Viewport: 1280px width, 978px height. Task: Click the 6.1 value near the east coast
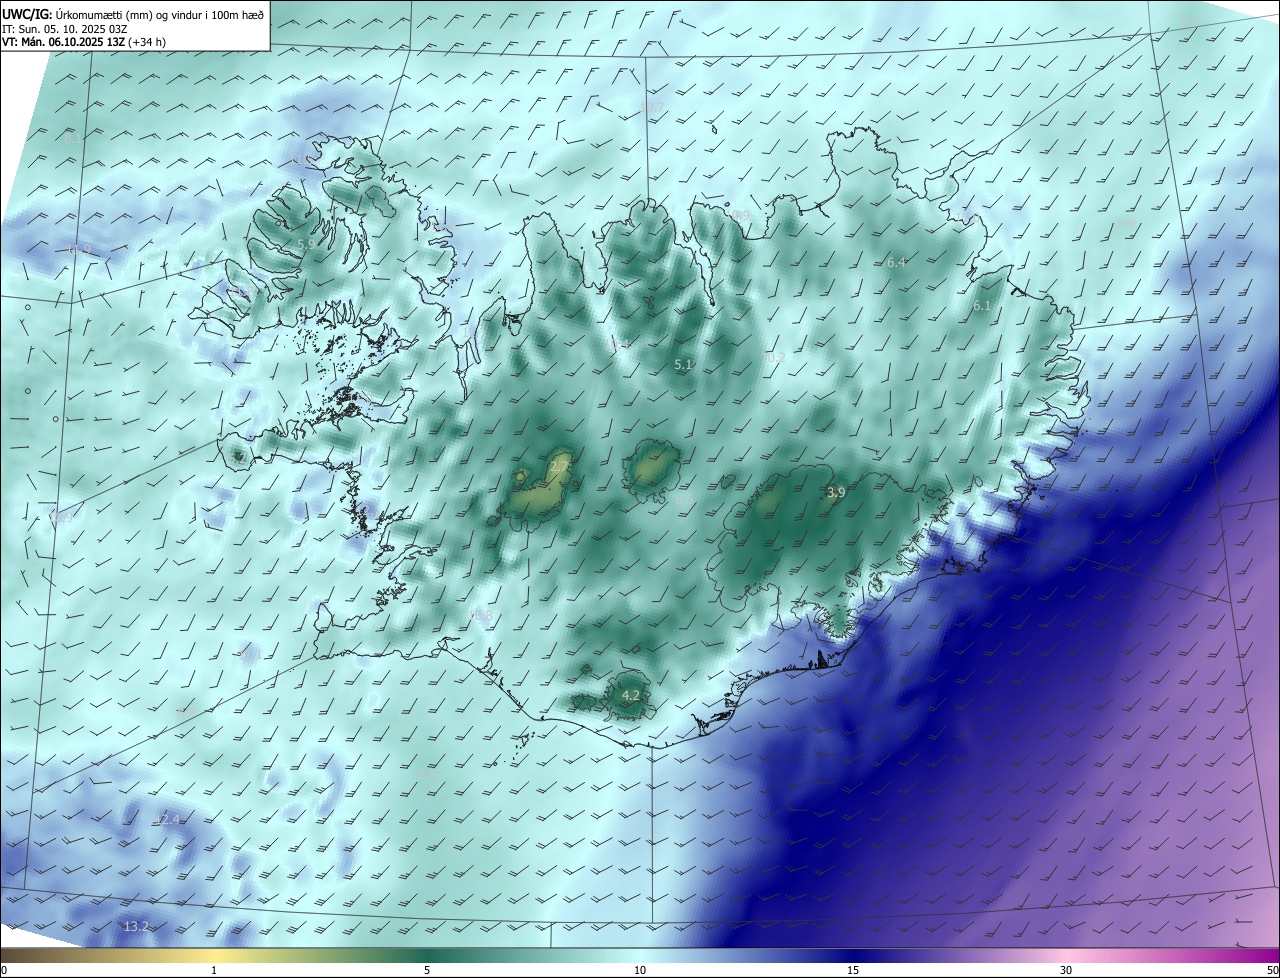(x=982, y=306)
